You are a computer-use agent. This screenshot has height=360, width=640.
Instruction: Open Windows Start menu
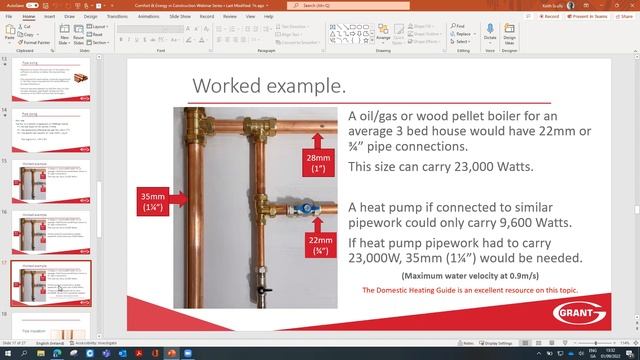click(x=7, y=353)
